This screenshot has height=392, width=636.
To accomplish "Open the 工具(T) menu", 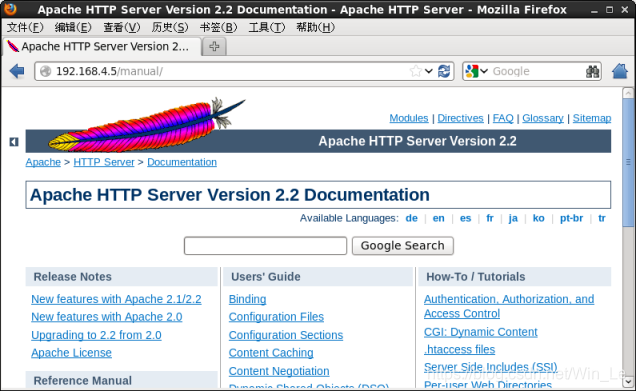I will 266,27.
